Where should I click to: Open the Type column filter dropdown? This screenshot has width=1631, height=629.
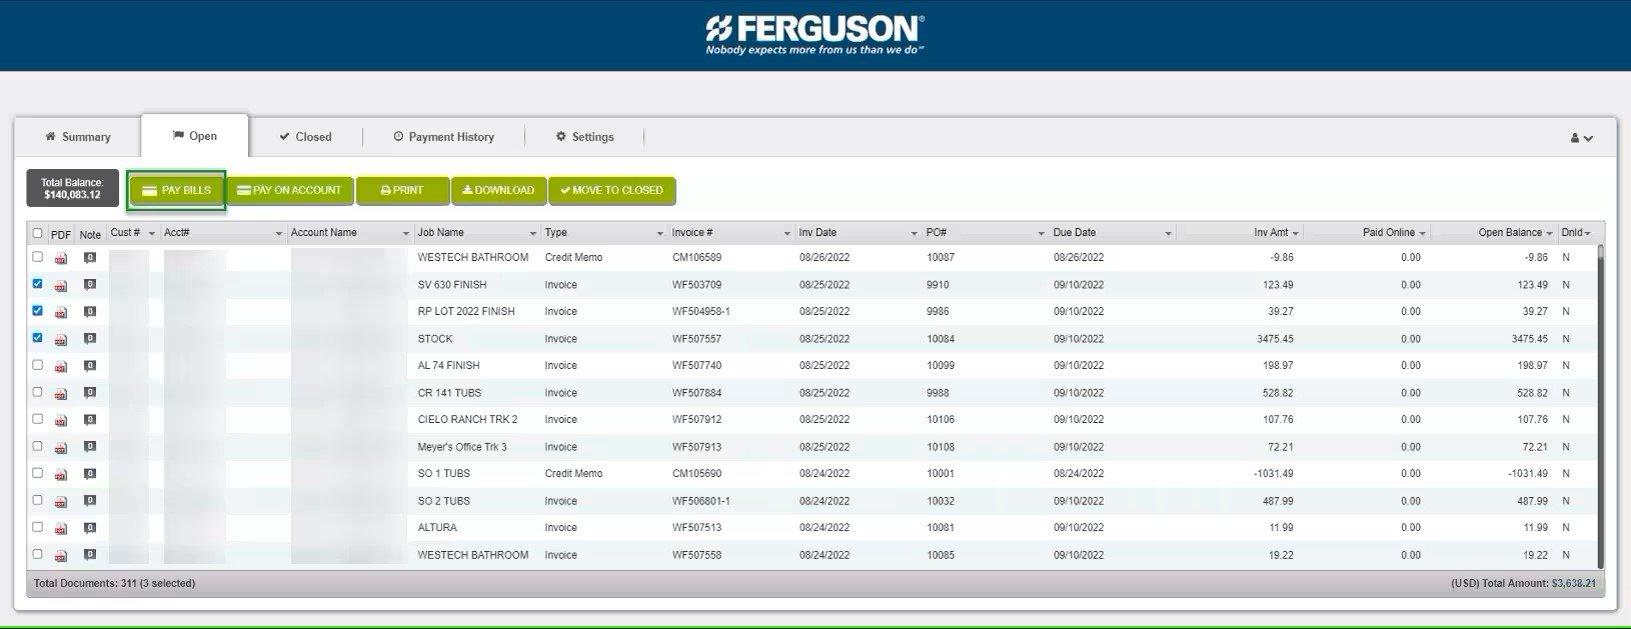(660, 233)
